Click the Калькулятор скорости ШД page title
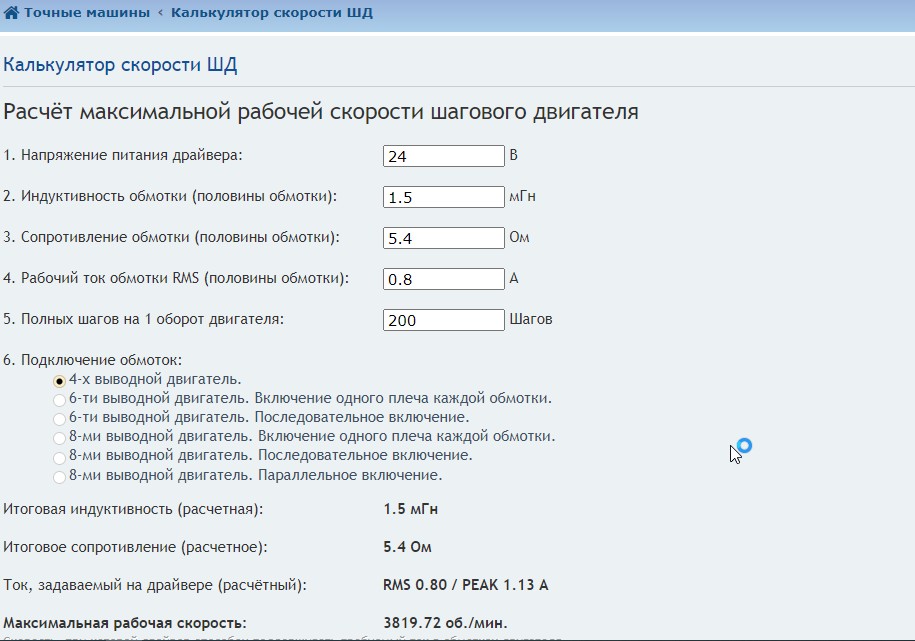This screenshot has width=915, height=641. click(120, 66)
